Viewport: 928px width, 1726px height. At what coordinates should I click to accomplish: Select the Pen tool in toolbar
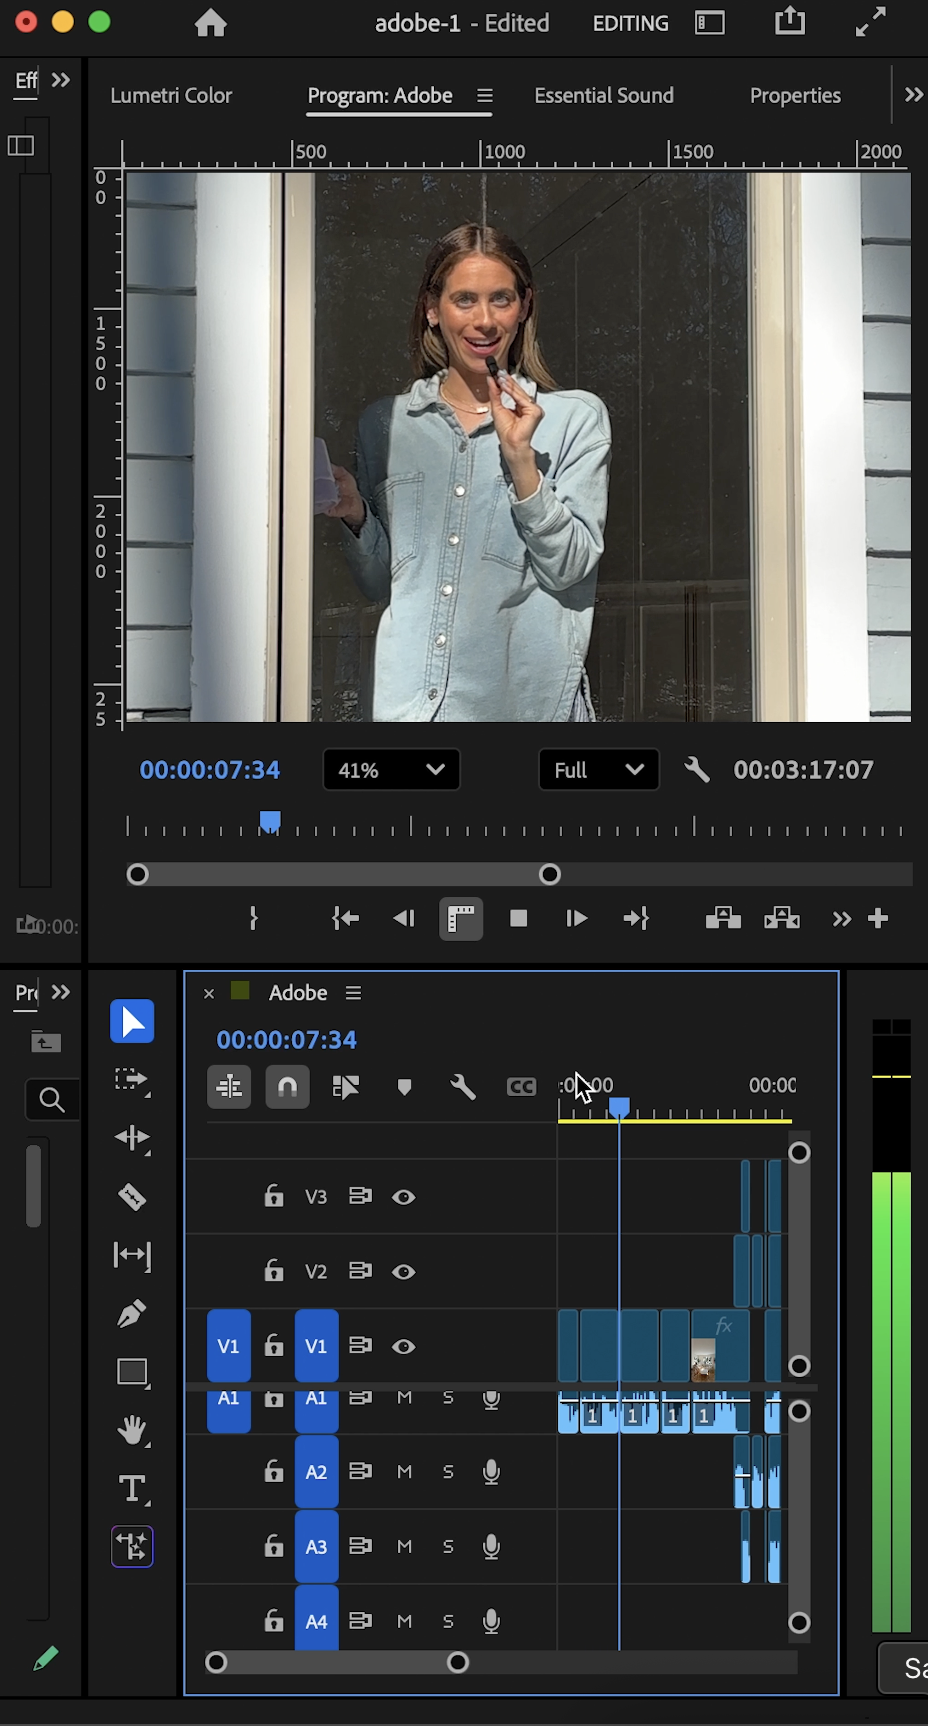[x=132, y=1313]
